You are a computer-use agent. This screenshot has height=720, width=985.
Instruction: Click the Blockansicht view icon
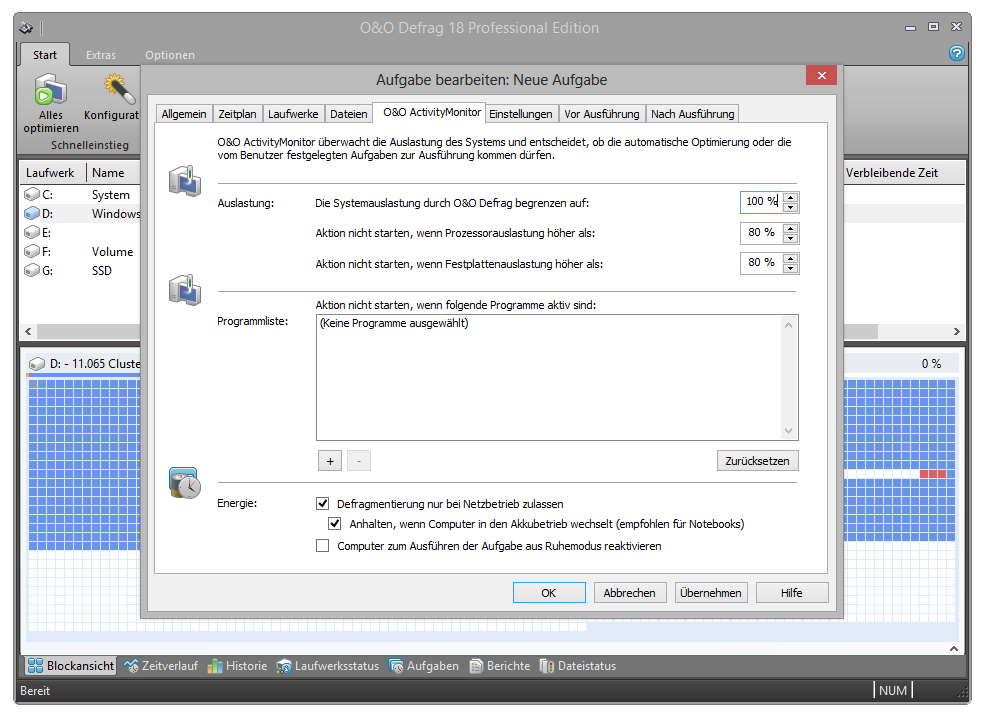pos(36,666)
